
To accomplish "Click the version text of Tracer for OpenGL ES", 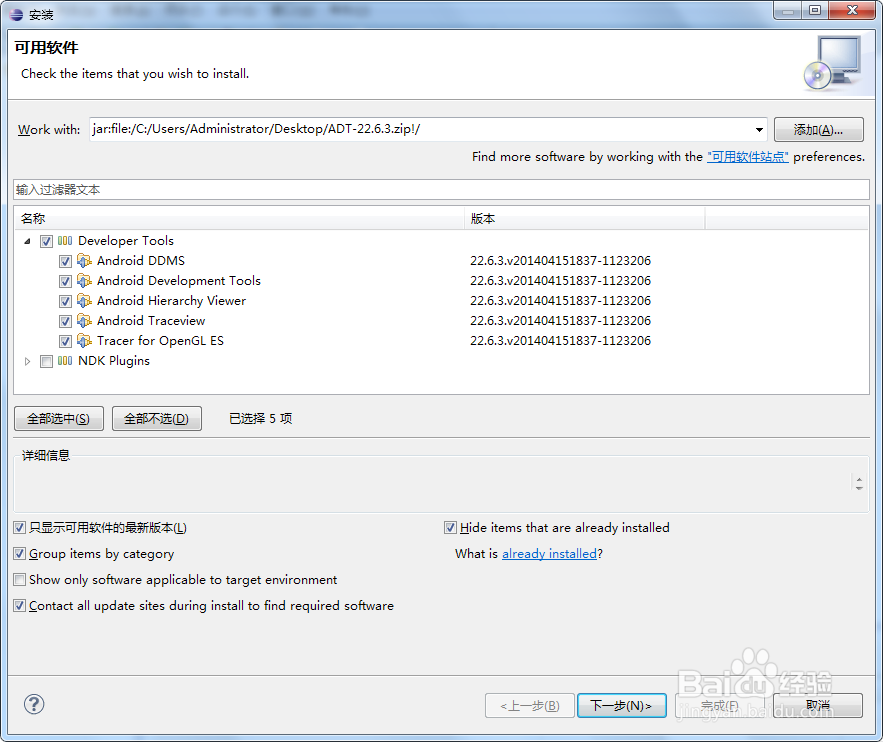I will click(560, 341).
